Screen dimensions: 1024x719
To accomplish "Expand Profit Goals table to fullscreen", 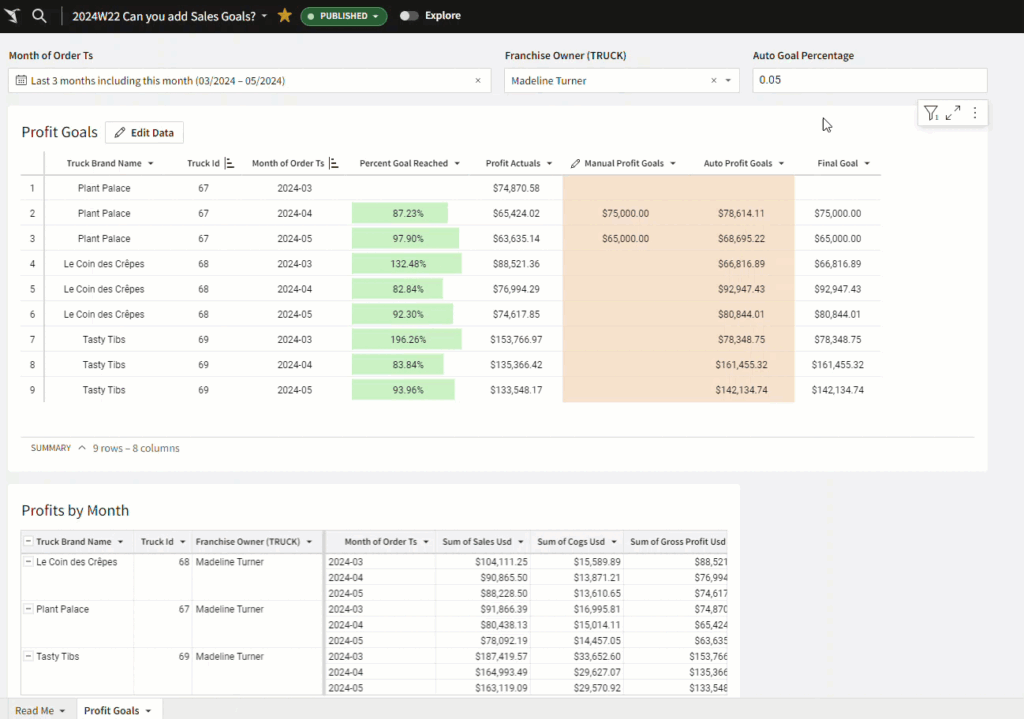I will 953,113.
